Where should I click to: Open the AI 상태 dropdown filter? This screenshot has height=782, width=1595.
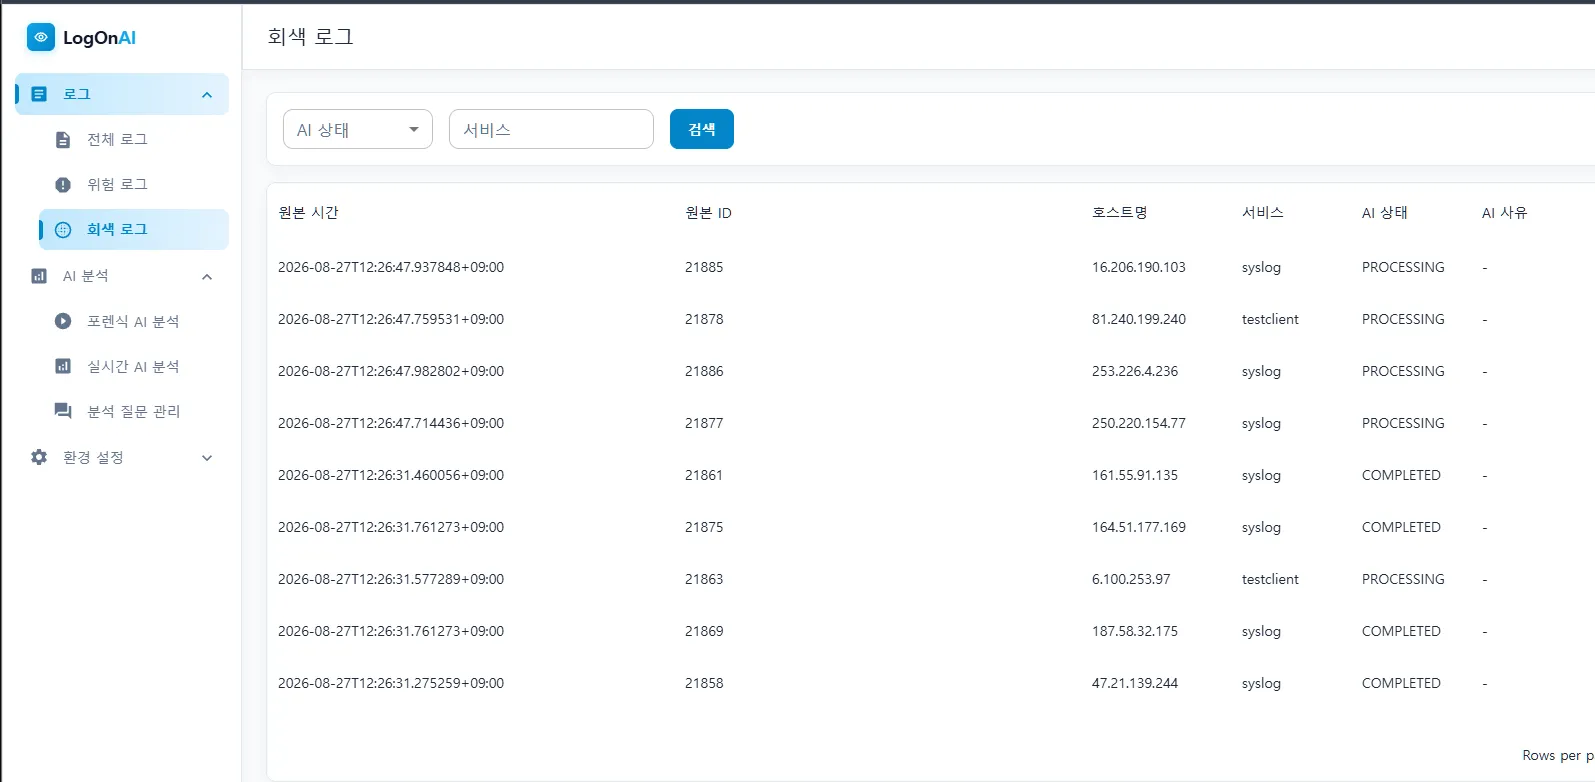tap(358, 129)
